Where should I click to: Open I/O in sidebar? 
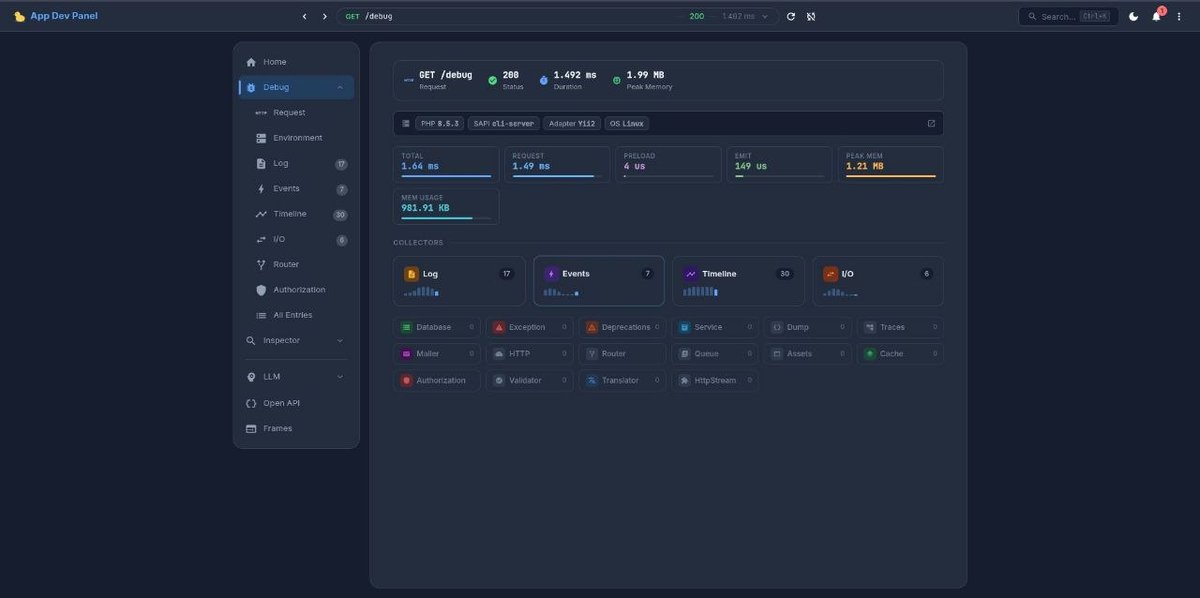click(x=296, y=239)
